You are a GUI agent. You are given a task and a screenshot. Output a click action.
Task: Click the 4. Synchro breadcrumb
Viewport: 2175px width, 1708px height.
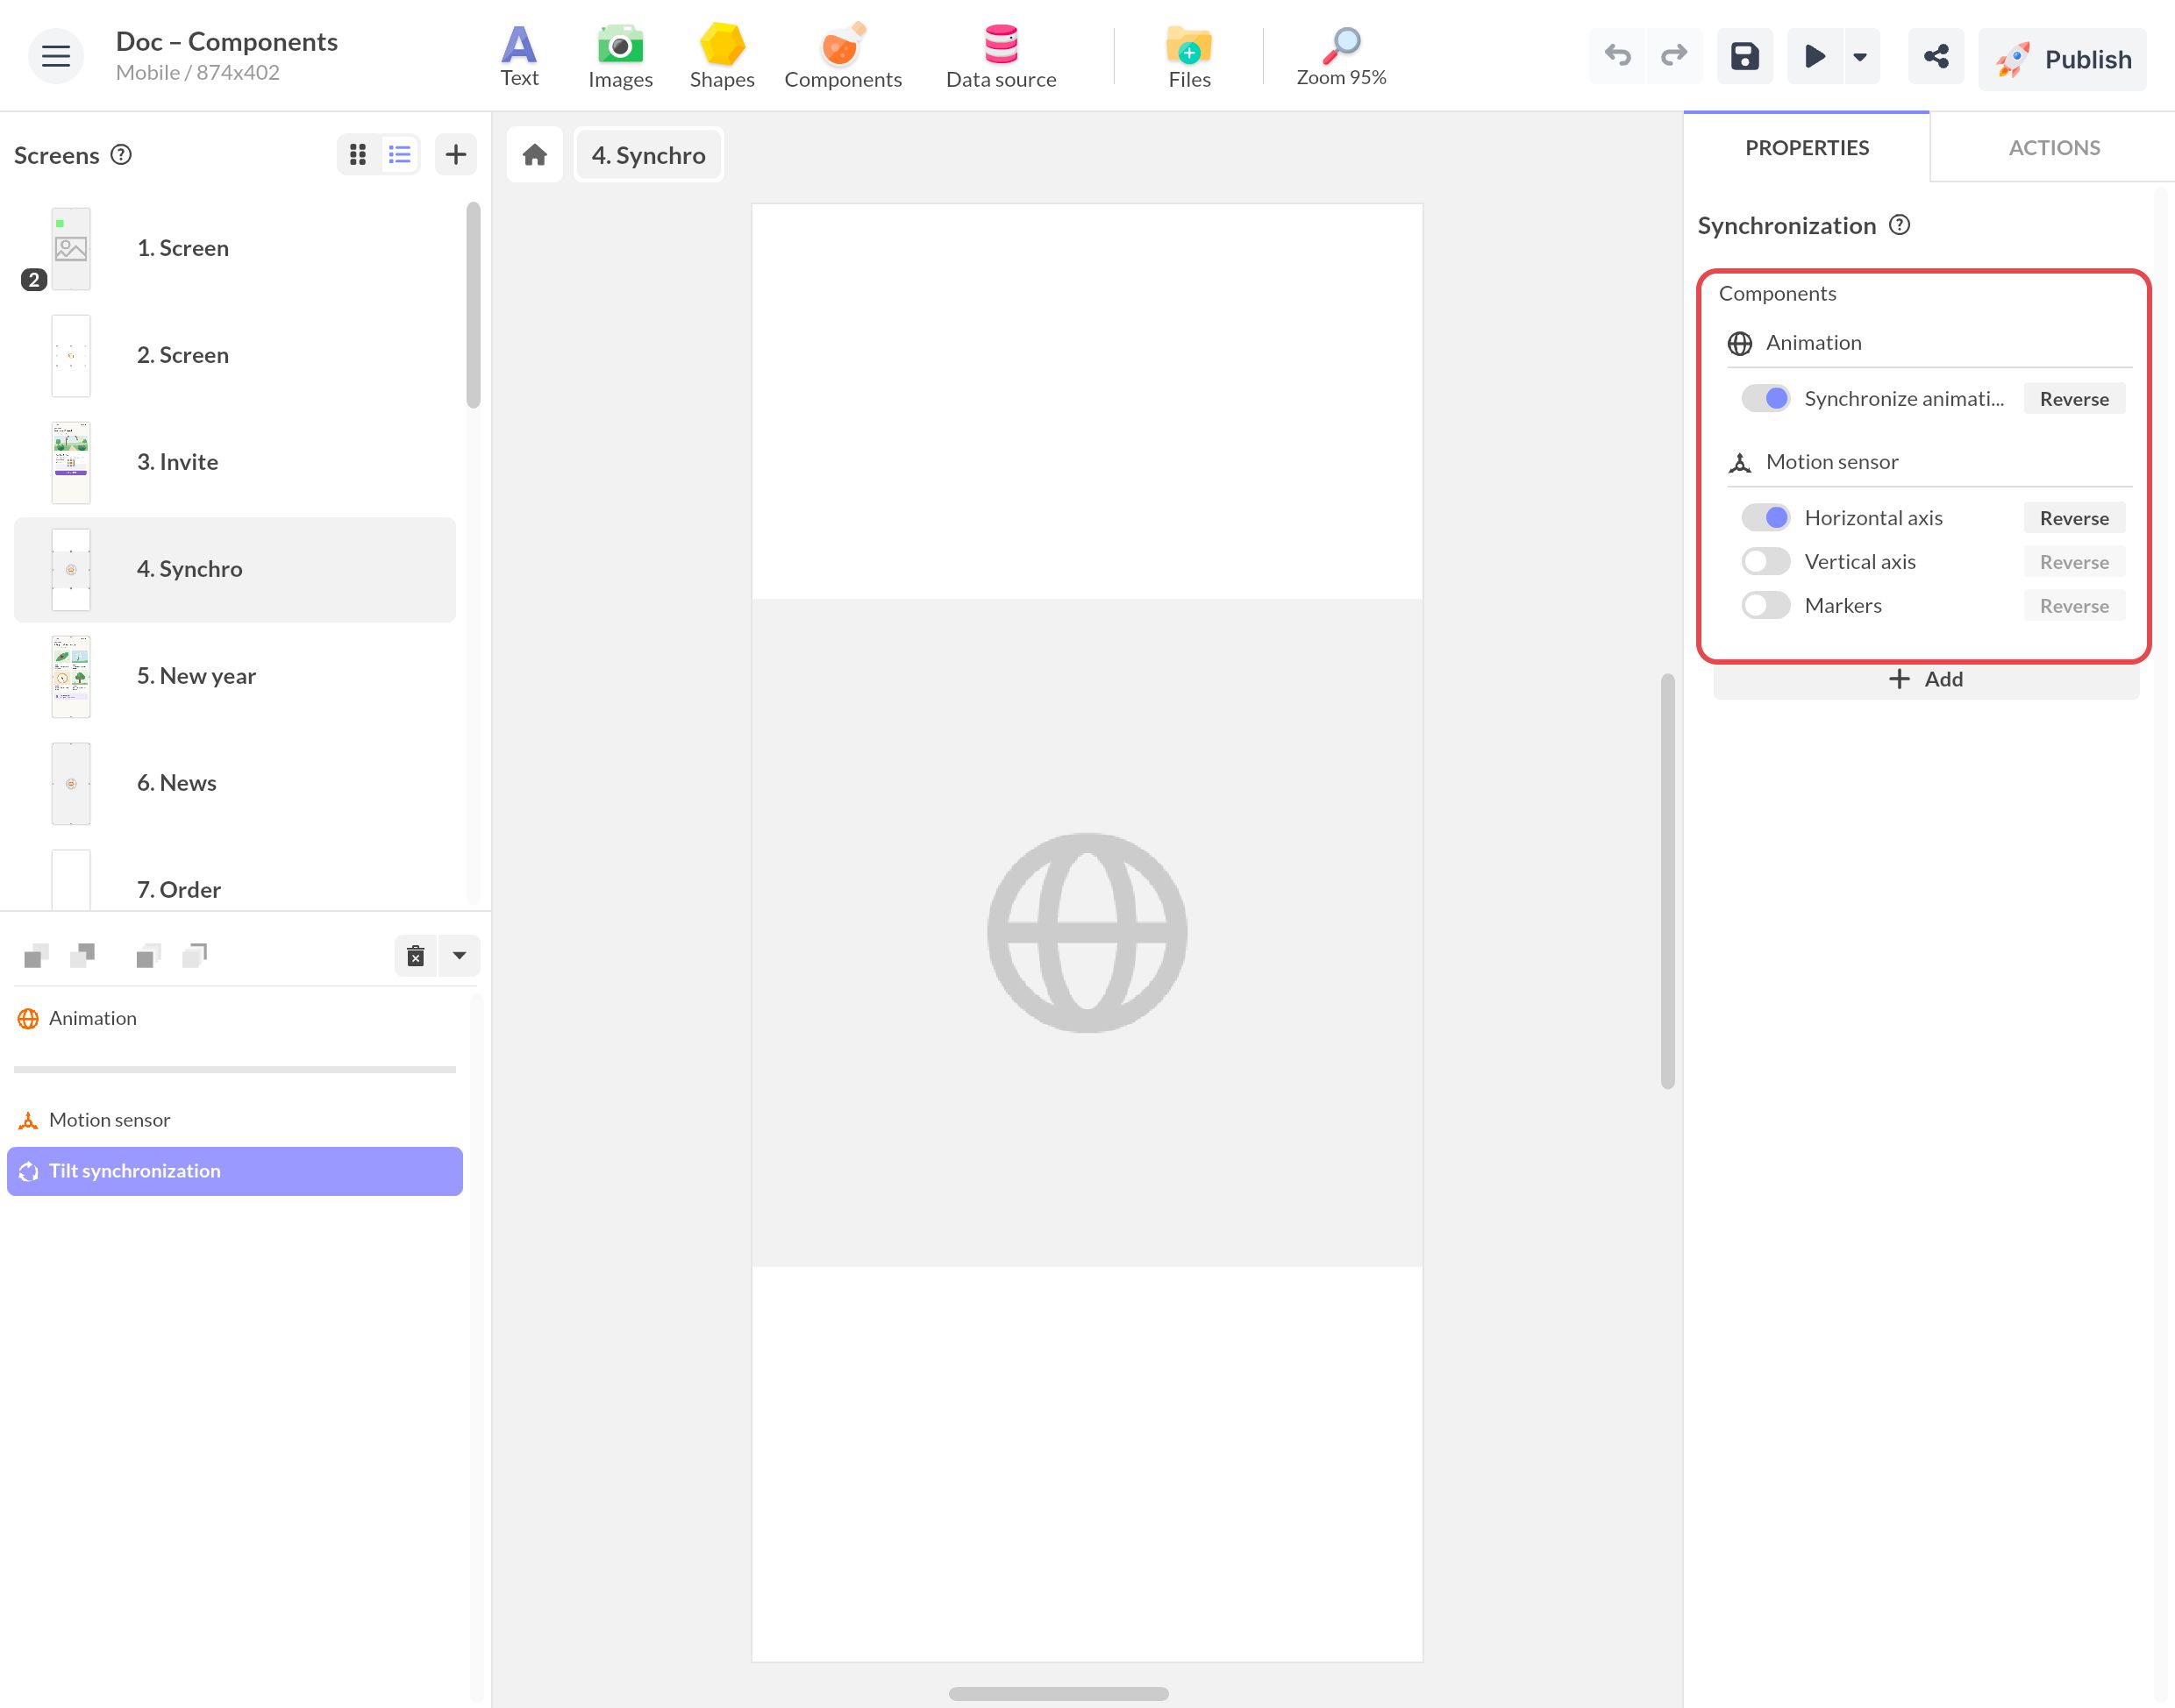pos(649,155)
